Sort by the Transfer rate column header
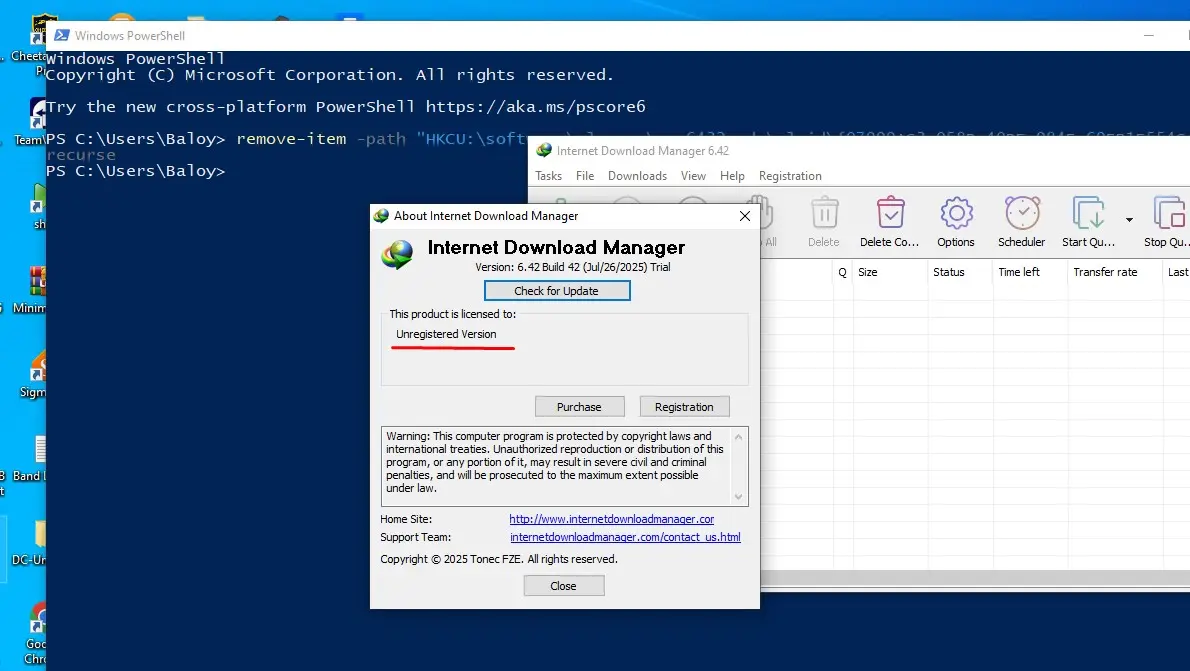The width and height of the screenshot is (1190, 671). [x=1113, y=272]
